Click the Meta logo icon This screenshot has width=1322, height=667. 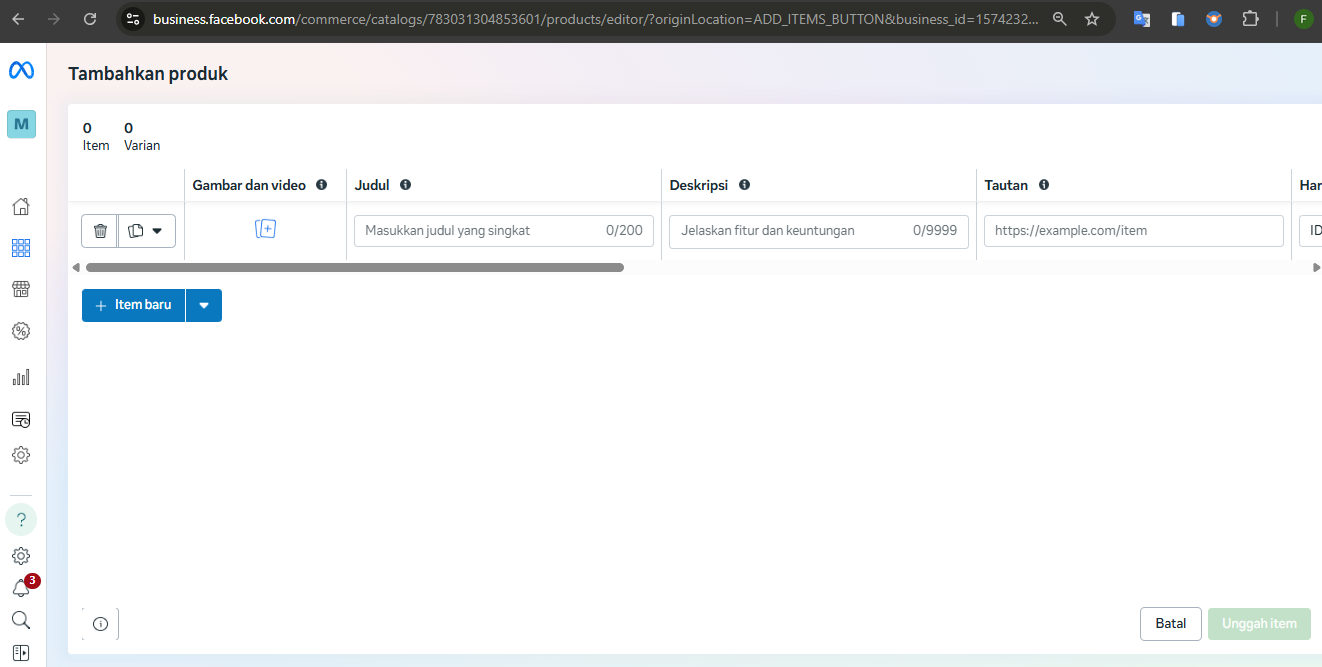point(21,70)
